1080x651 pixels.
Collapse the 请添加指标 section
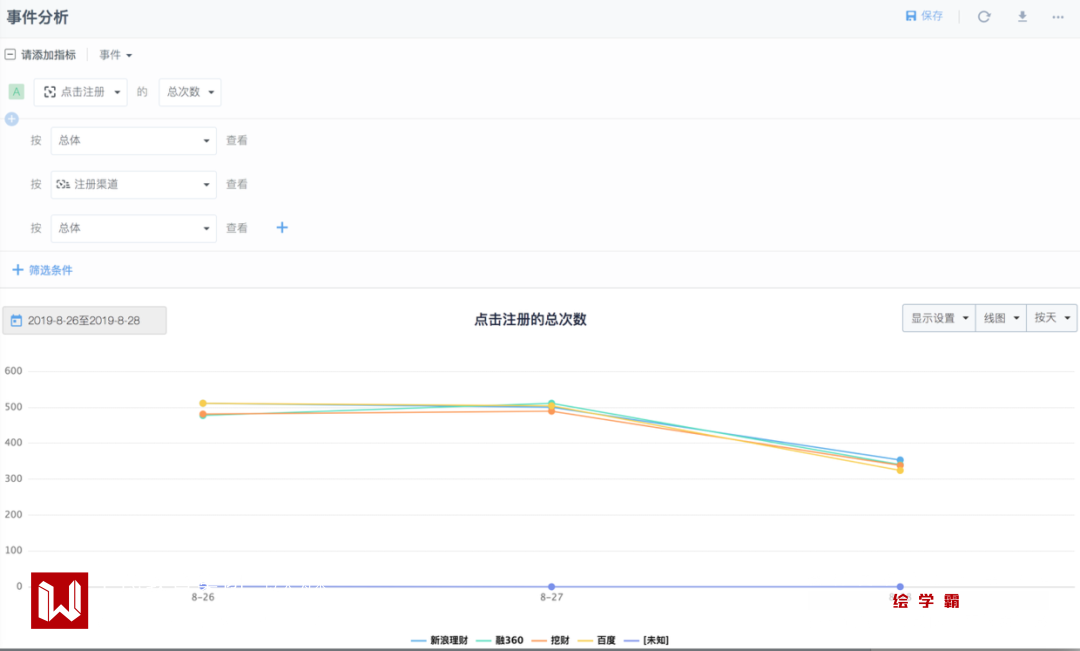[x=10, y=54]
